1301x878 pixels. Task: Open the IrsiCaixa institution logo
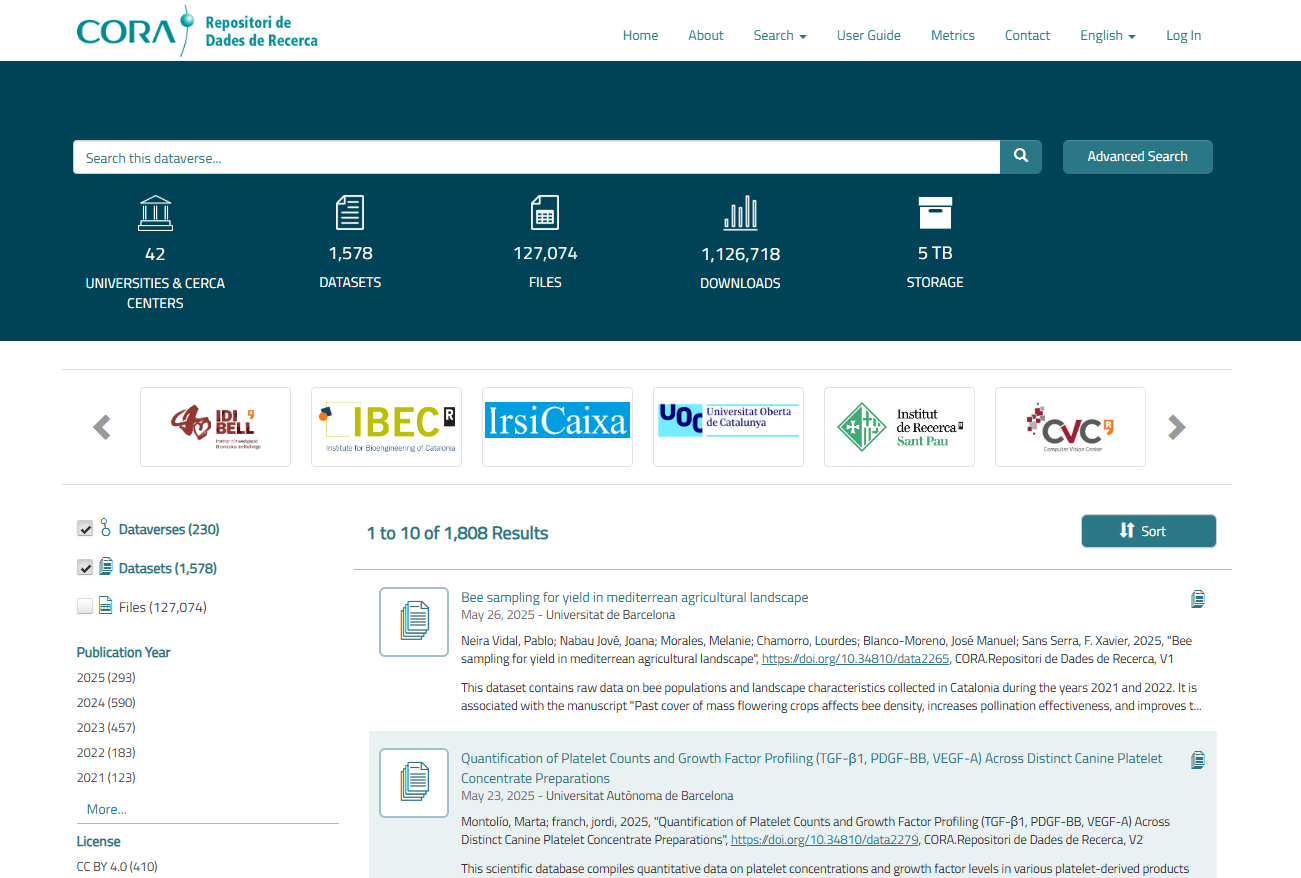pos(557,427)
